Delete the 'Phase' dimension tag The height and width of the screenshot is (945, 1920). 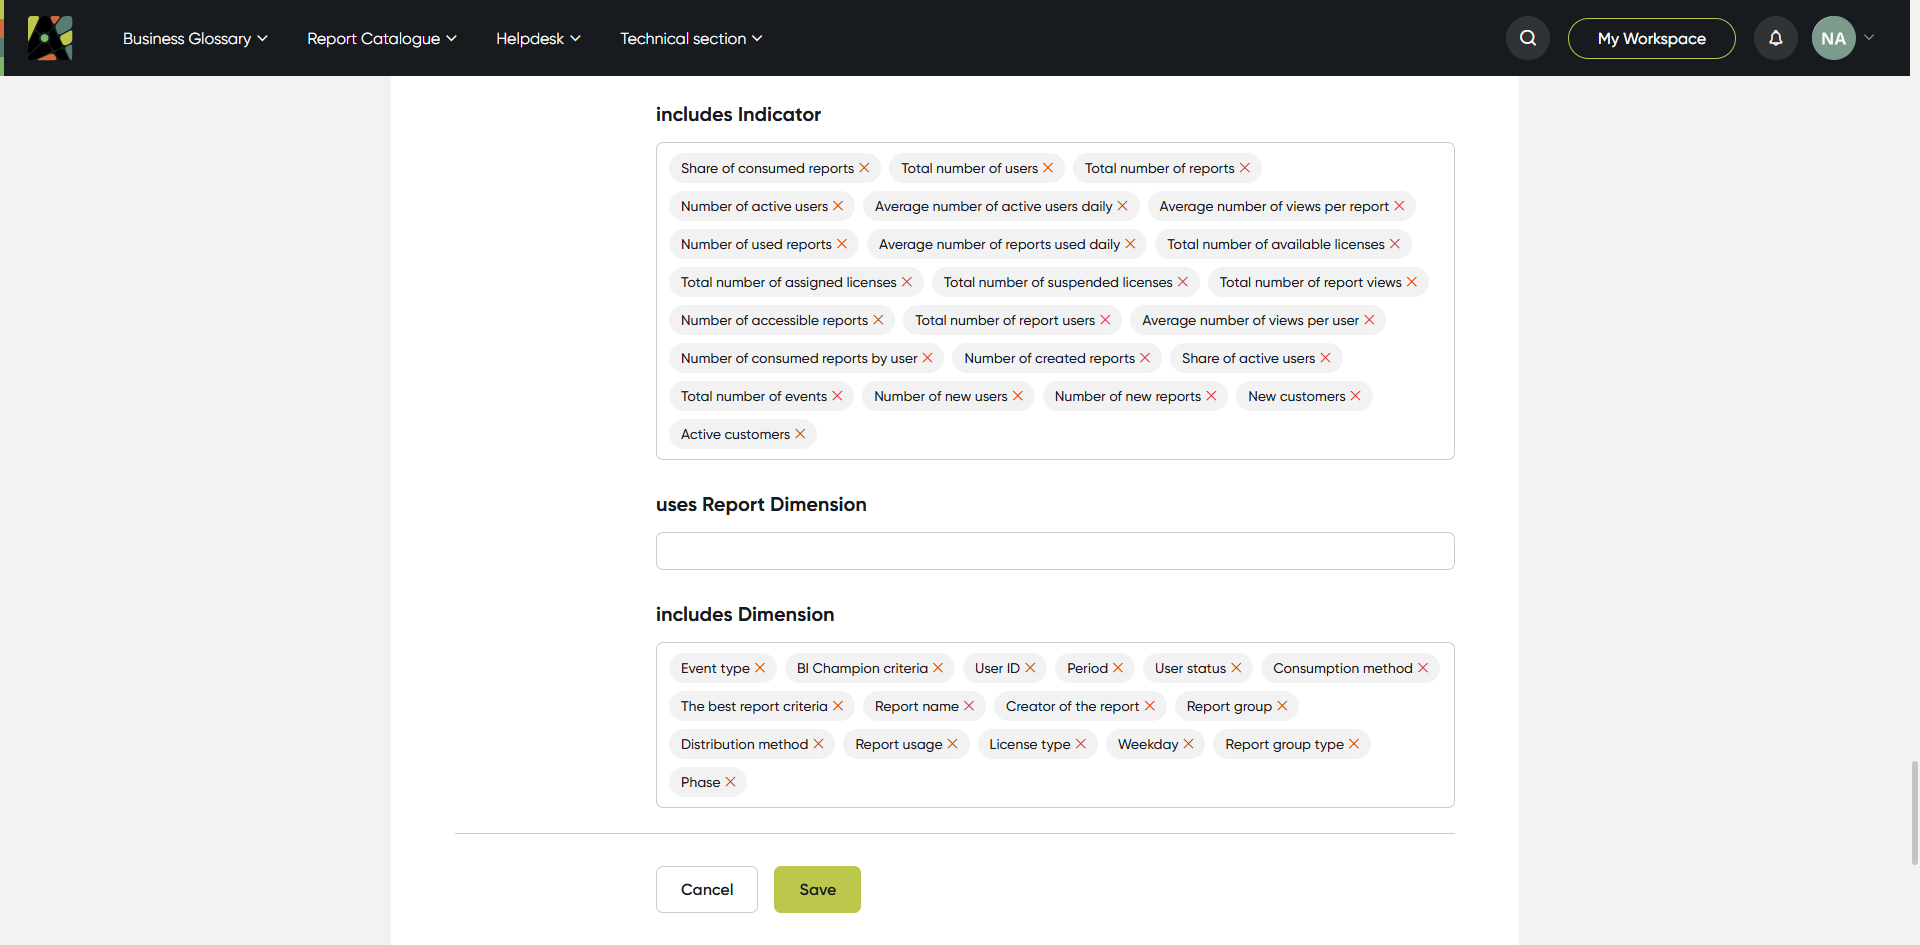tap(730, 782)
